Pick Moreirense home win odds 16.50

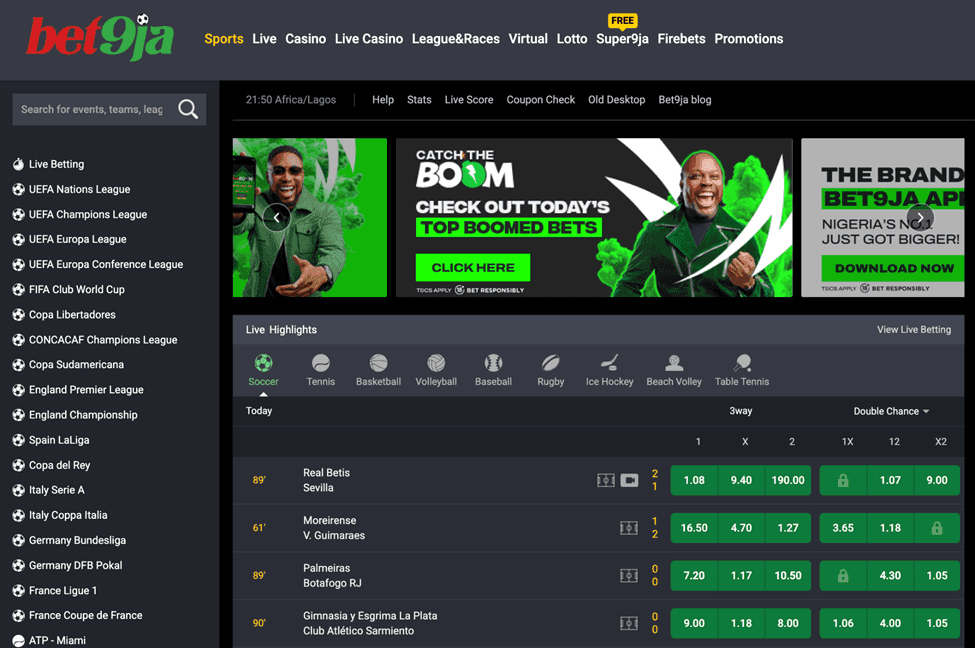pos(694,528)
